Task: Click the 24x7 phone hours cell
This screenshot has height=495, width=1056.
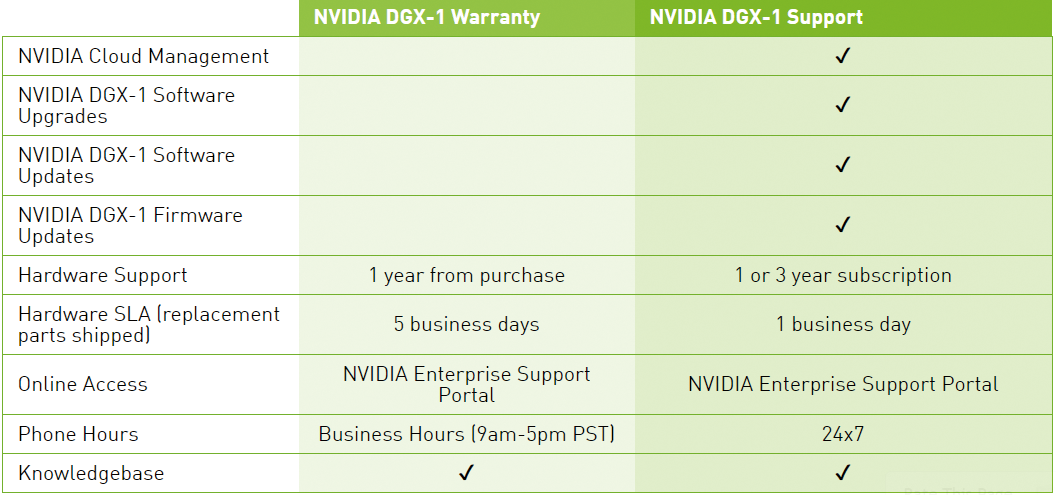Action: [x=843, y=434]
